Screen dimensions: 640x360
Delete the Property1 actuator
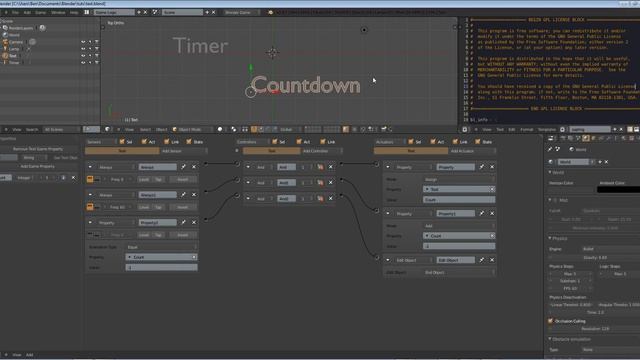coord(492,213)
